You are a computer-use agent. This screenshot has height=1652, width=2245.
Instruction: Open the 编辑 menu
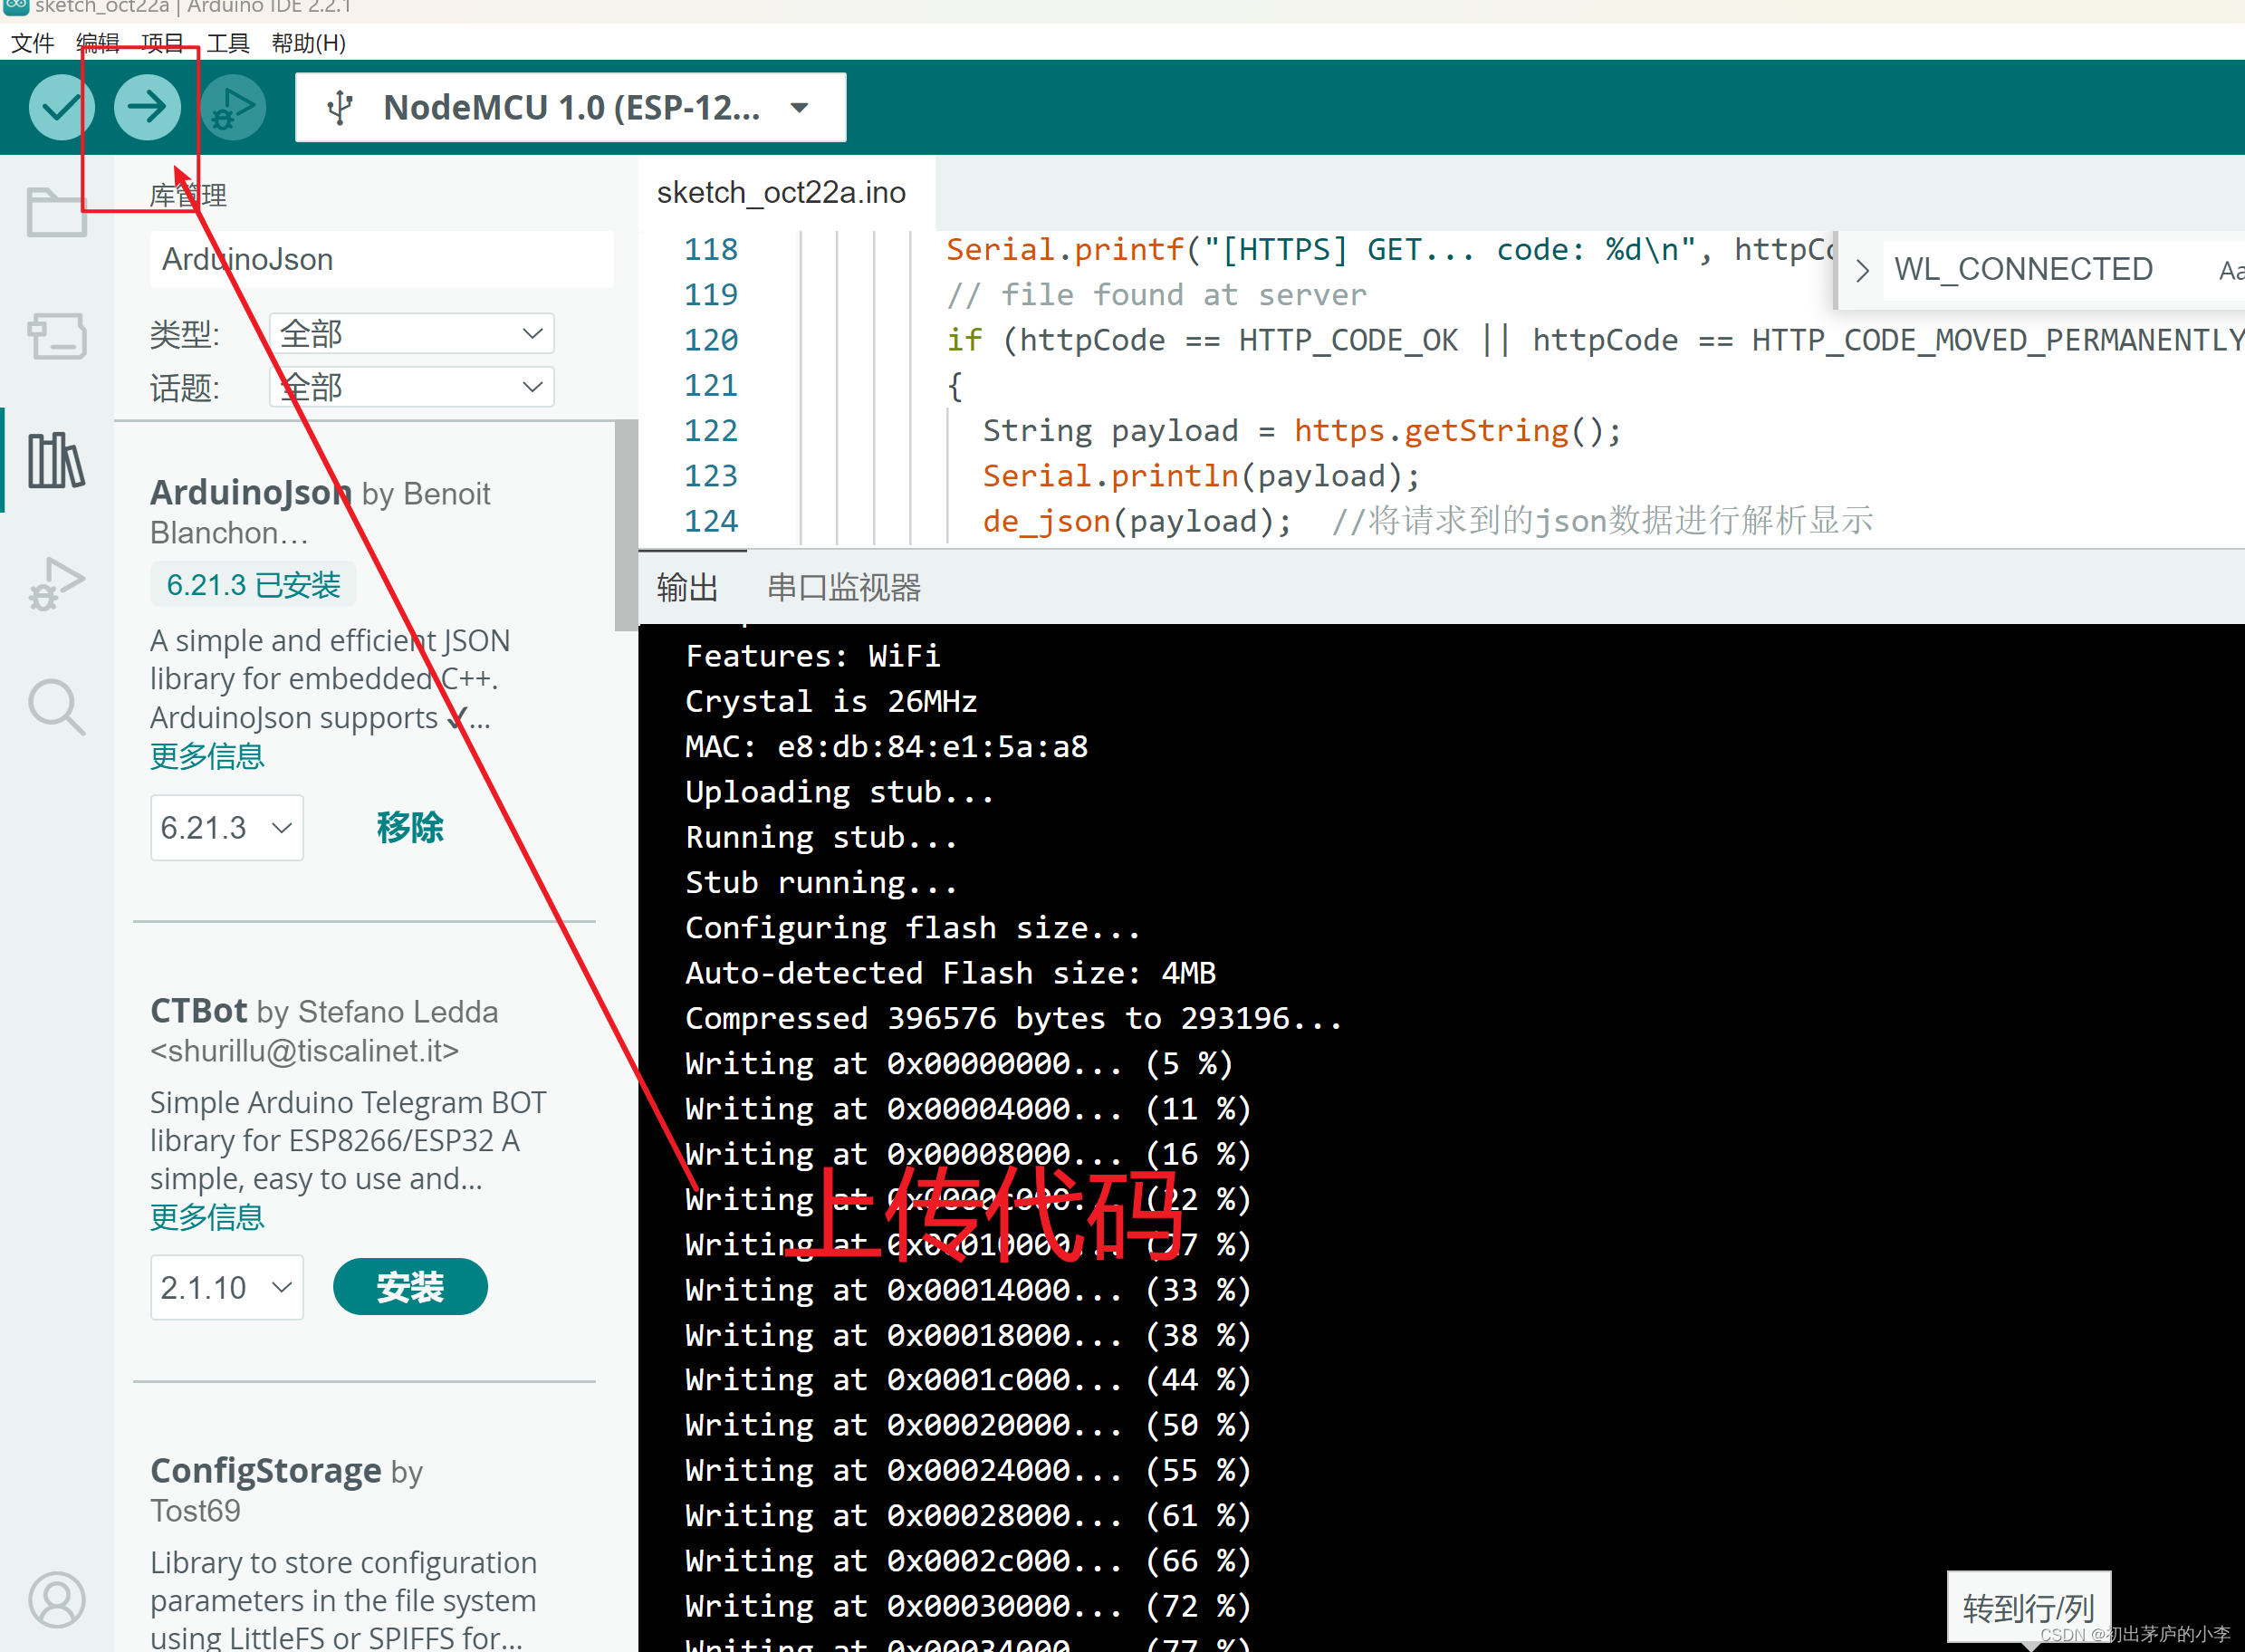(98, 43)
